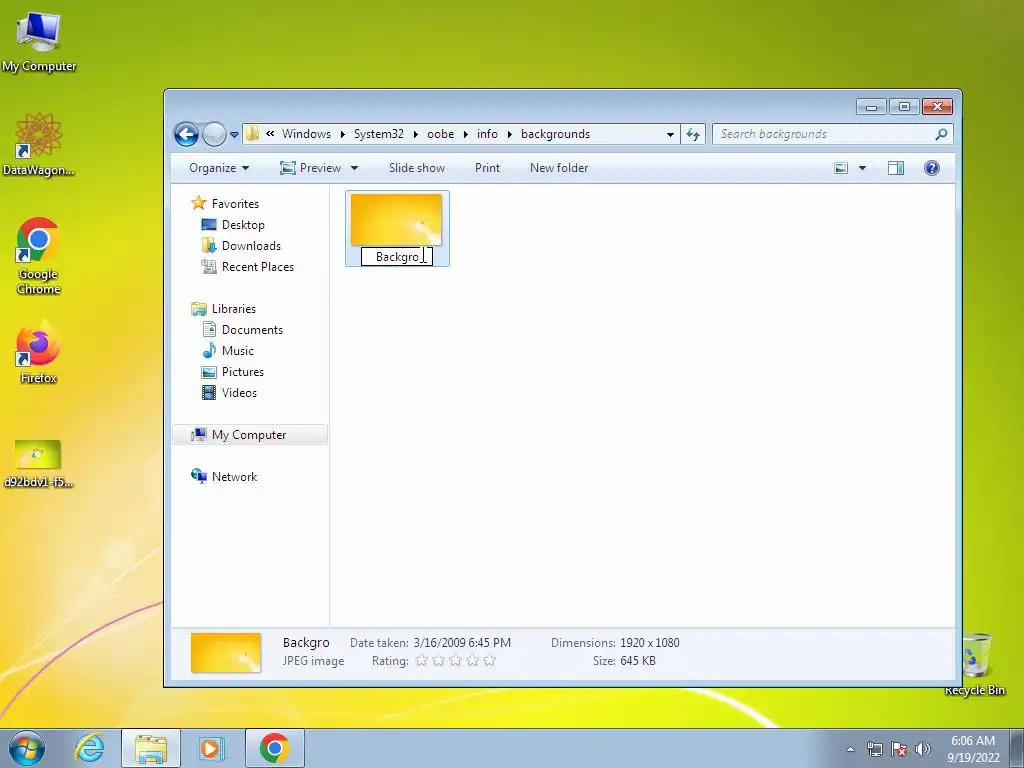Image resolution: width=1024 pixels, height=768 pixels.
Task: Set rating to three stars
Action: [x=455, y=661]
